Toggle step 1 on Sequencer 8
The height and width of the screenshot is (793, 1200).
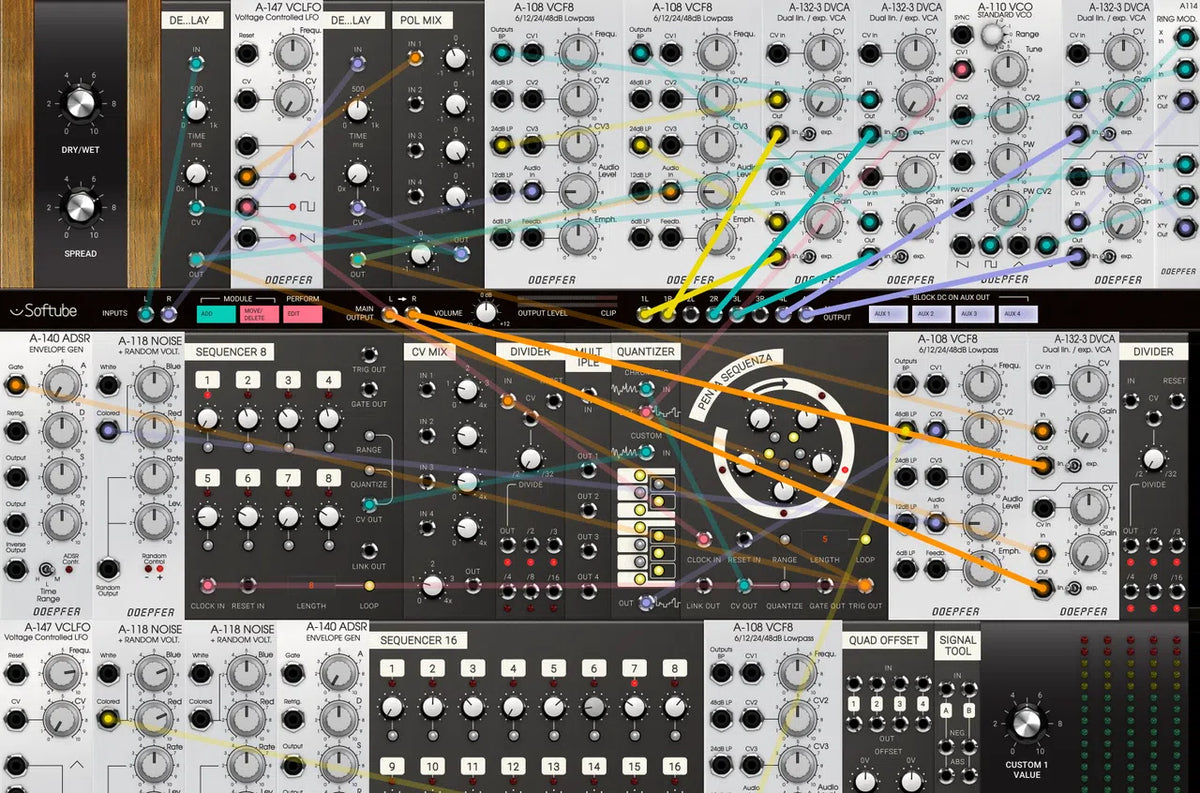pos(206,380)
